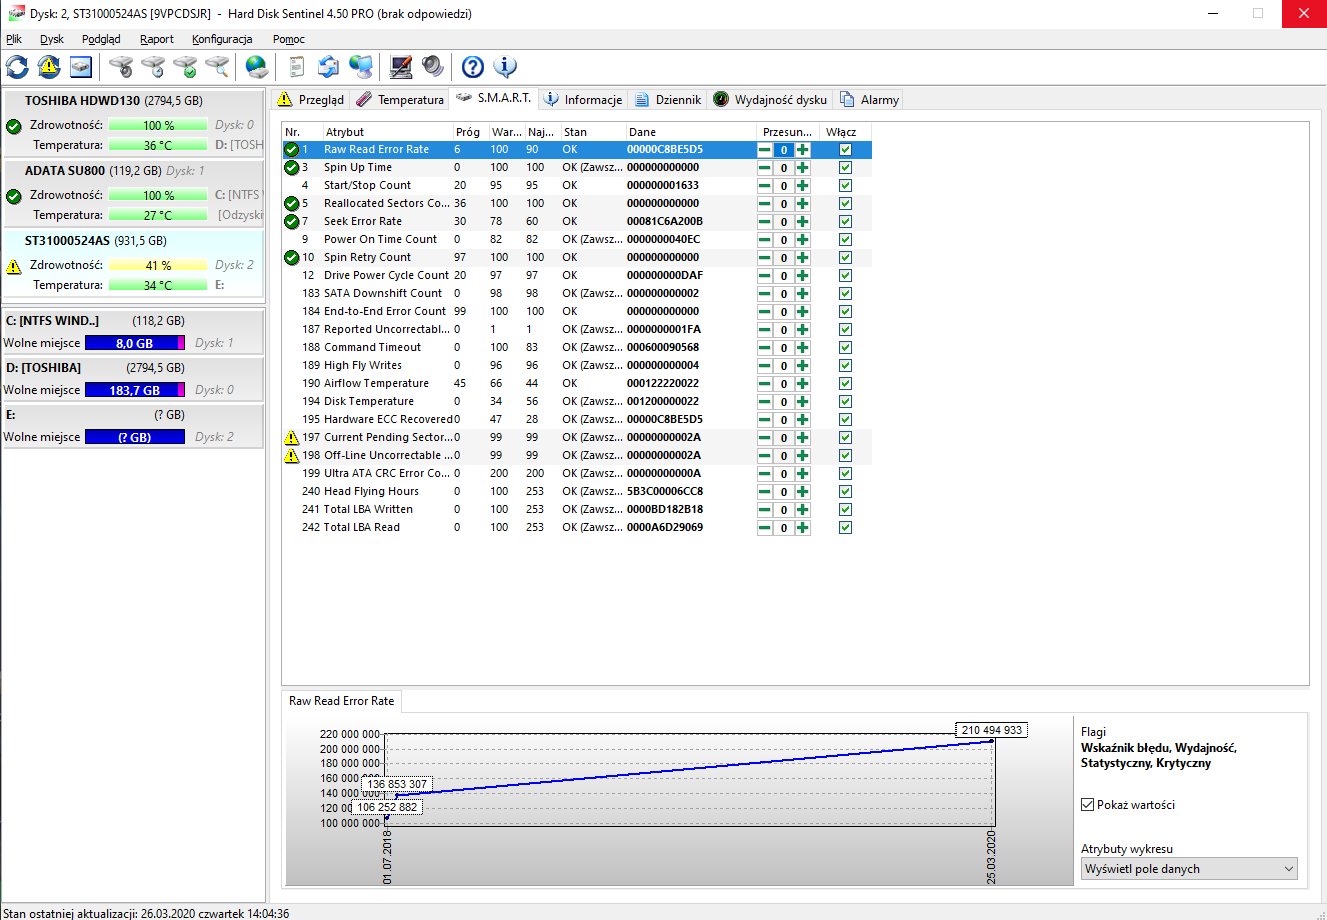
Task: Click green minus for Start/Stop Count offset
Action: 765,186
